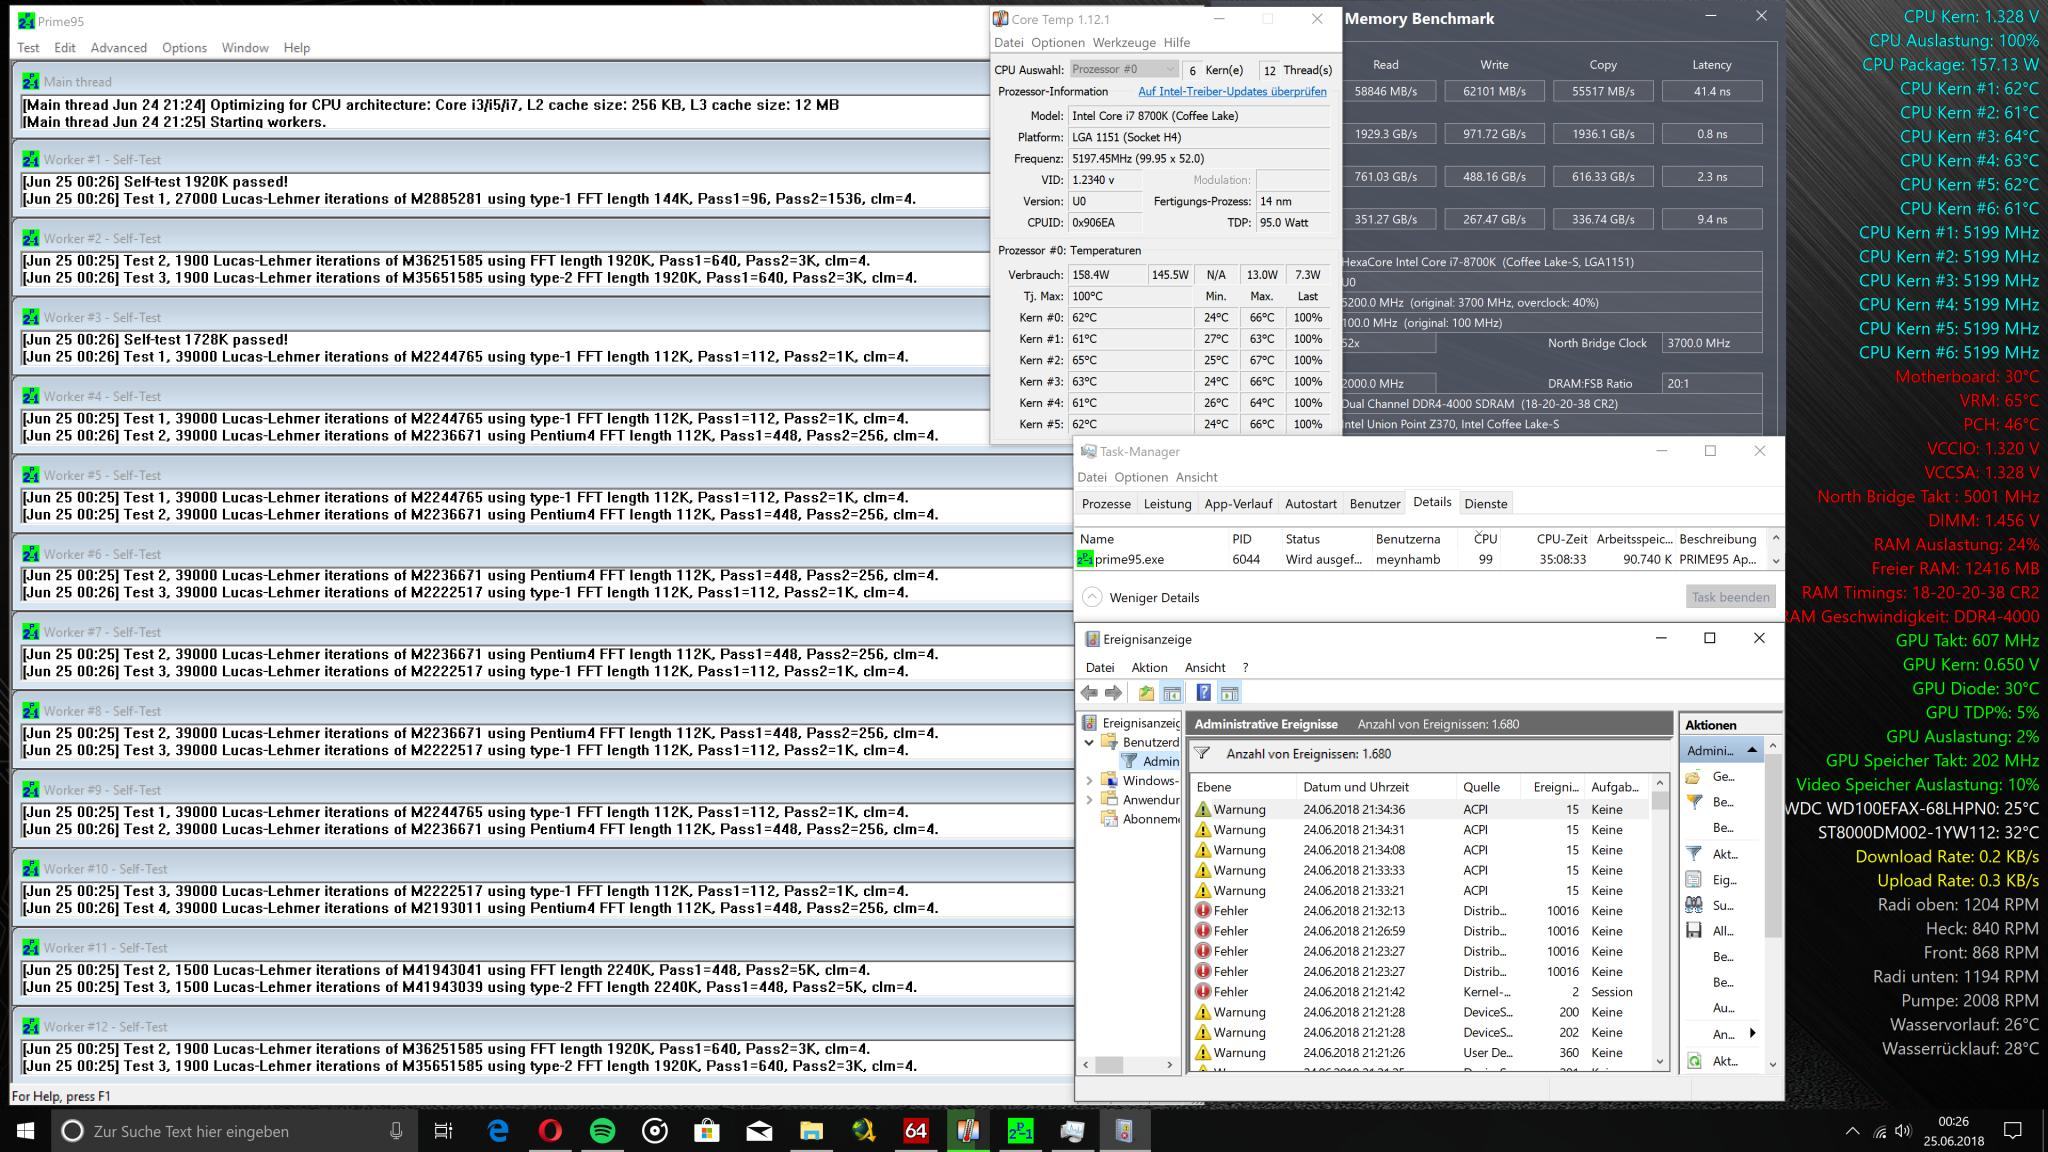Viewport: 2048px width, 1152px height.
Task: Collapse Benutzerdefinierte Ansichten tree node
Action: (1089, 742)
